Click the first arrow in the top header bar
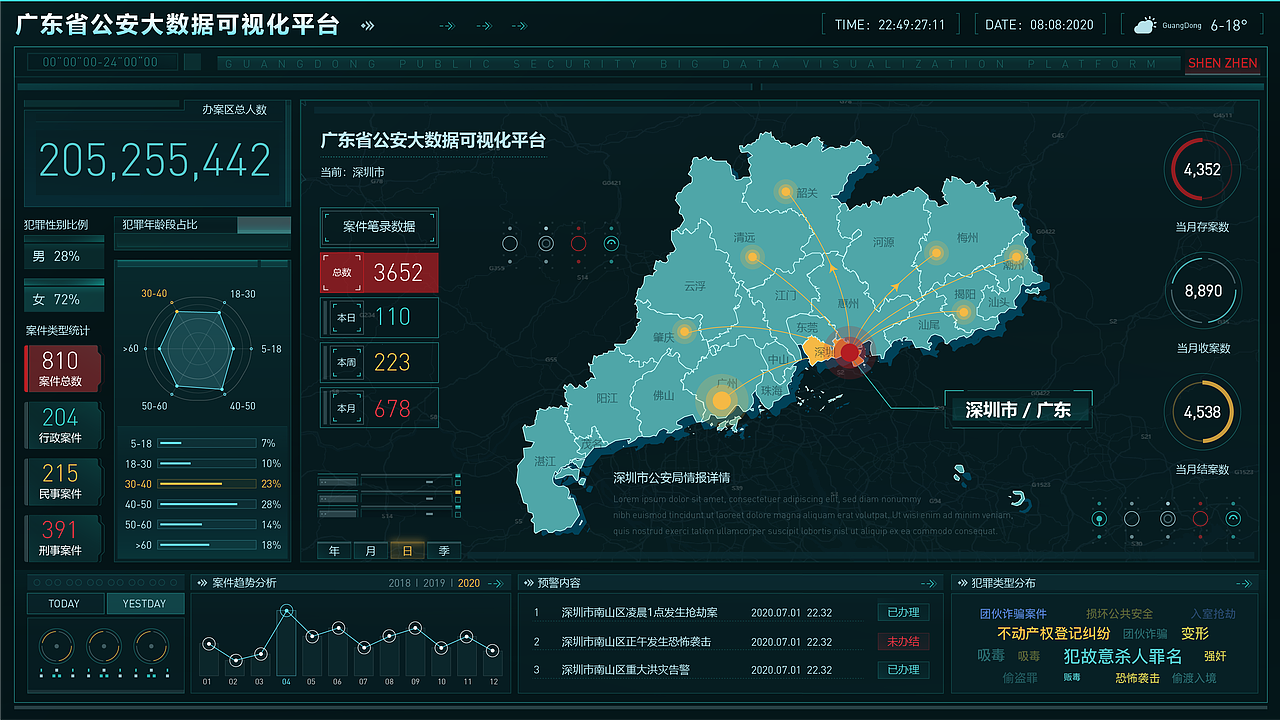The height and width of the screenshot is (720, 1280). (447, 26)
